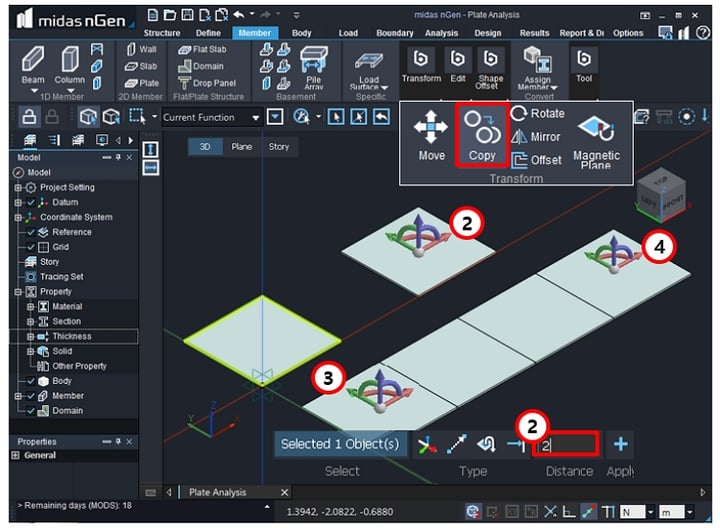This screenshot has height=528, width=720.
Task: Open the Pile Array tool
Action: click(314, 67)
